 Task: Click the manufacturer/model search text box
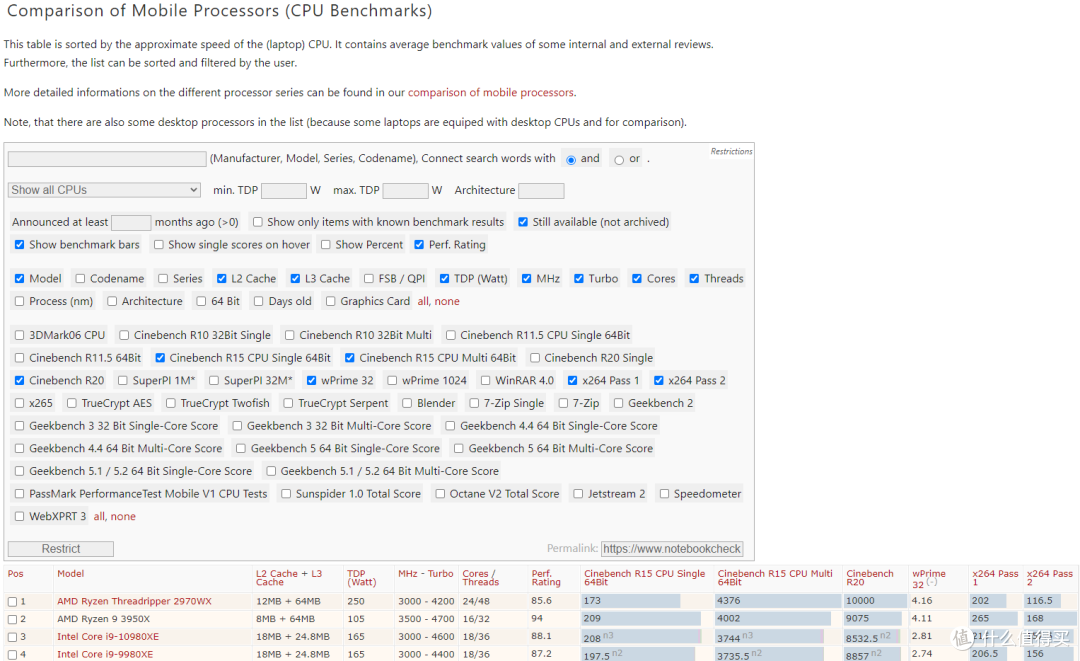[x=107, y=159]
